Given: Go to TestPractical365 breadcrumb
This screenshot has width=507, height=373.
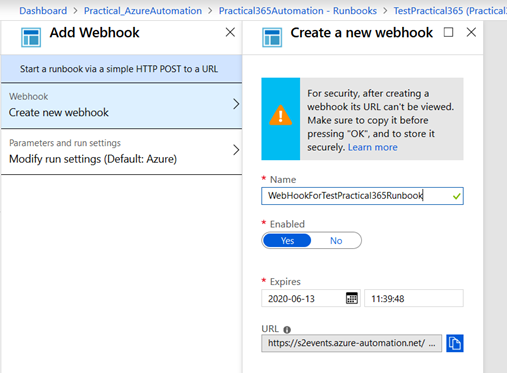Looking at the screenshot, I should (x=450, y=11).
